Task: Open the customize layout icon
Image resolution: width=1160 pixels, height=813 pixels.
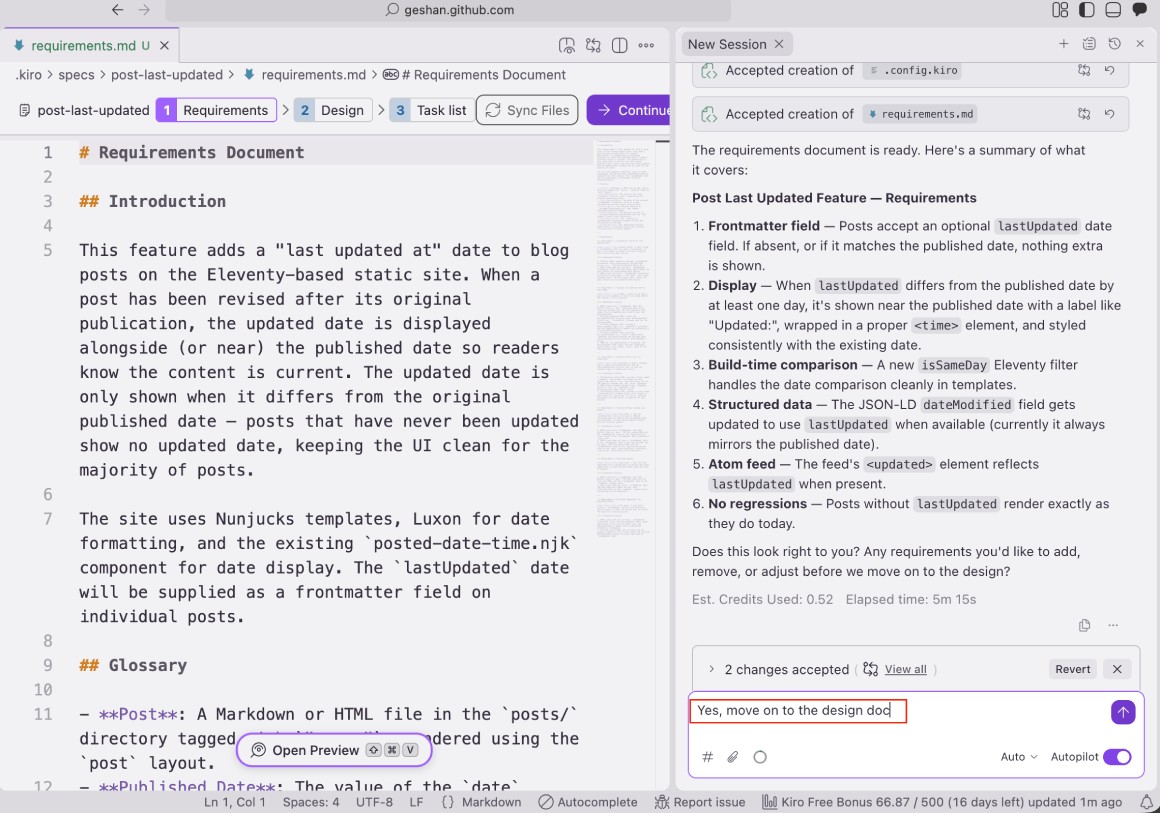Action: point(1060,10)
